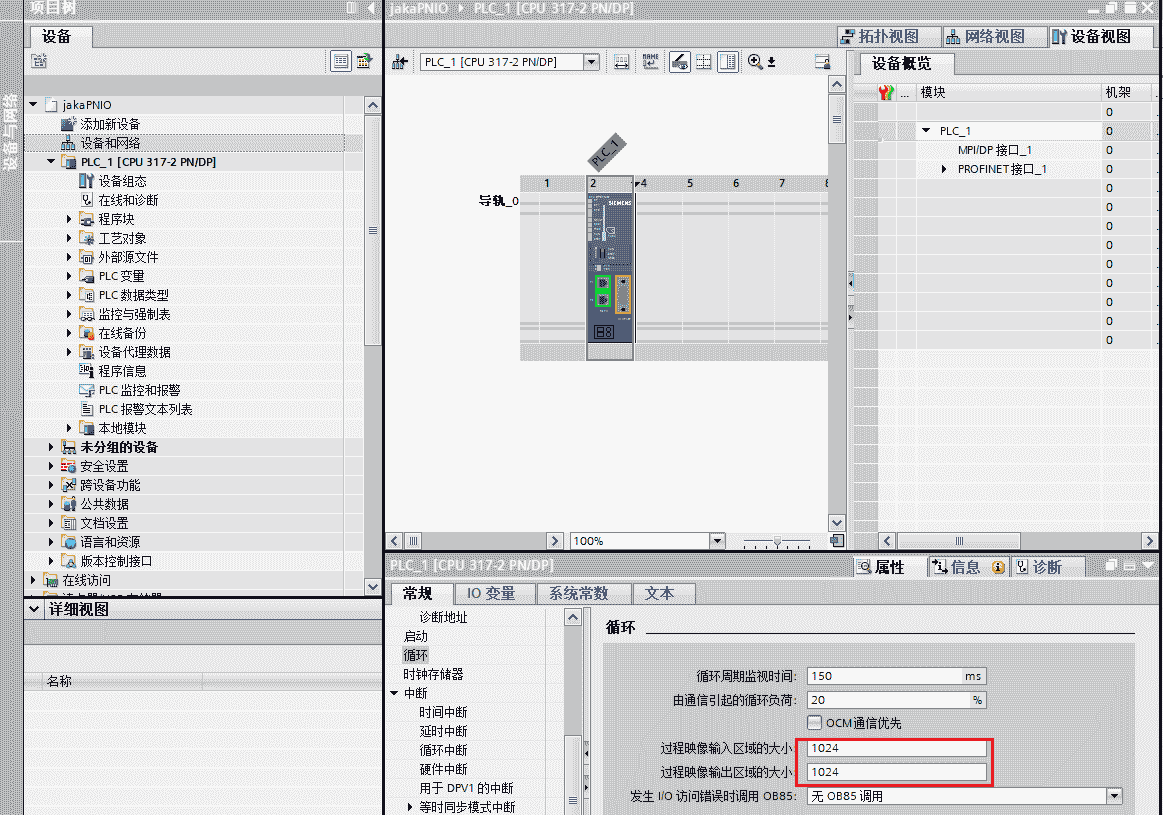Image resolution: width=1163 pixels, height=815 pixels.
Task: Open the PLC_1 device selector dropdown
Action: tap(590, 62)
